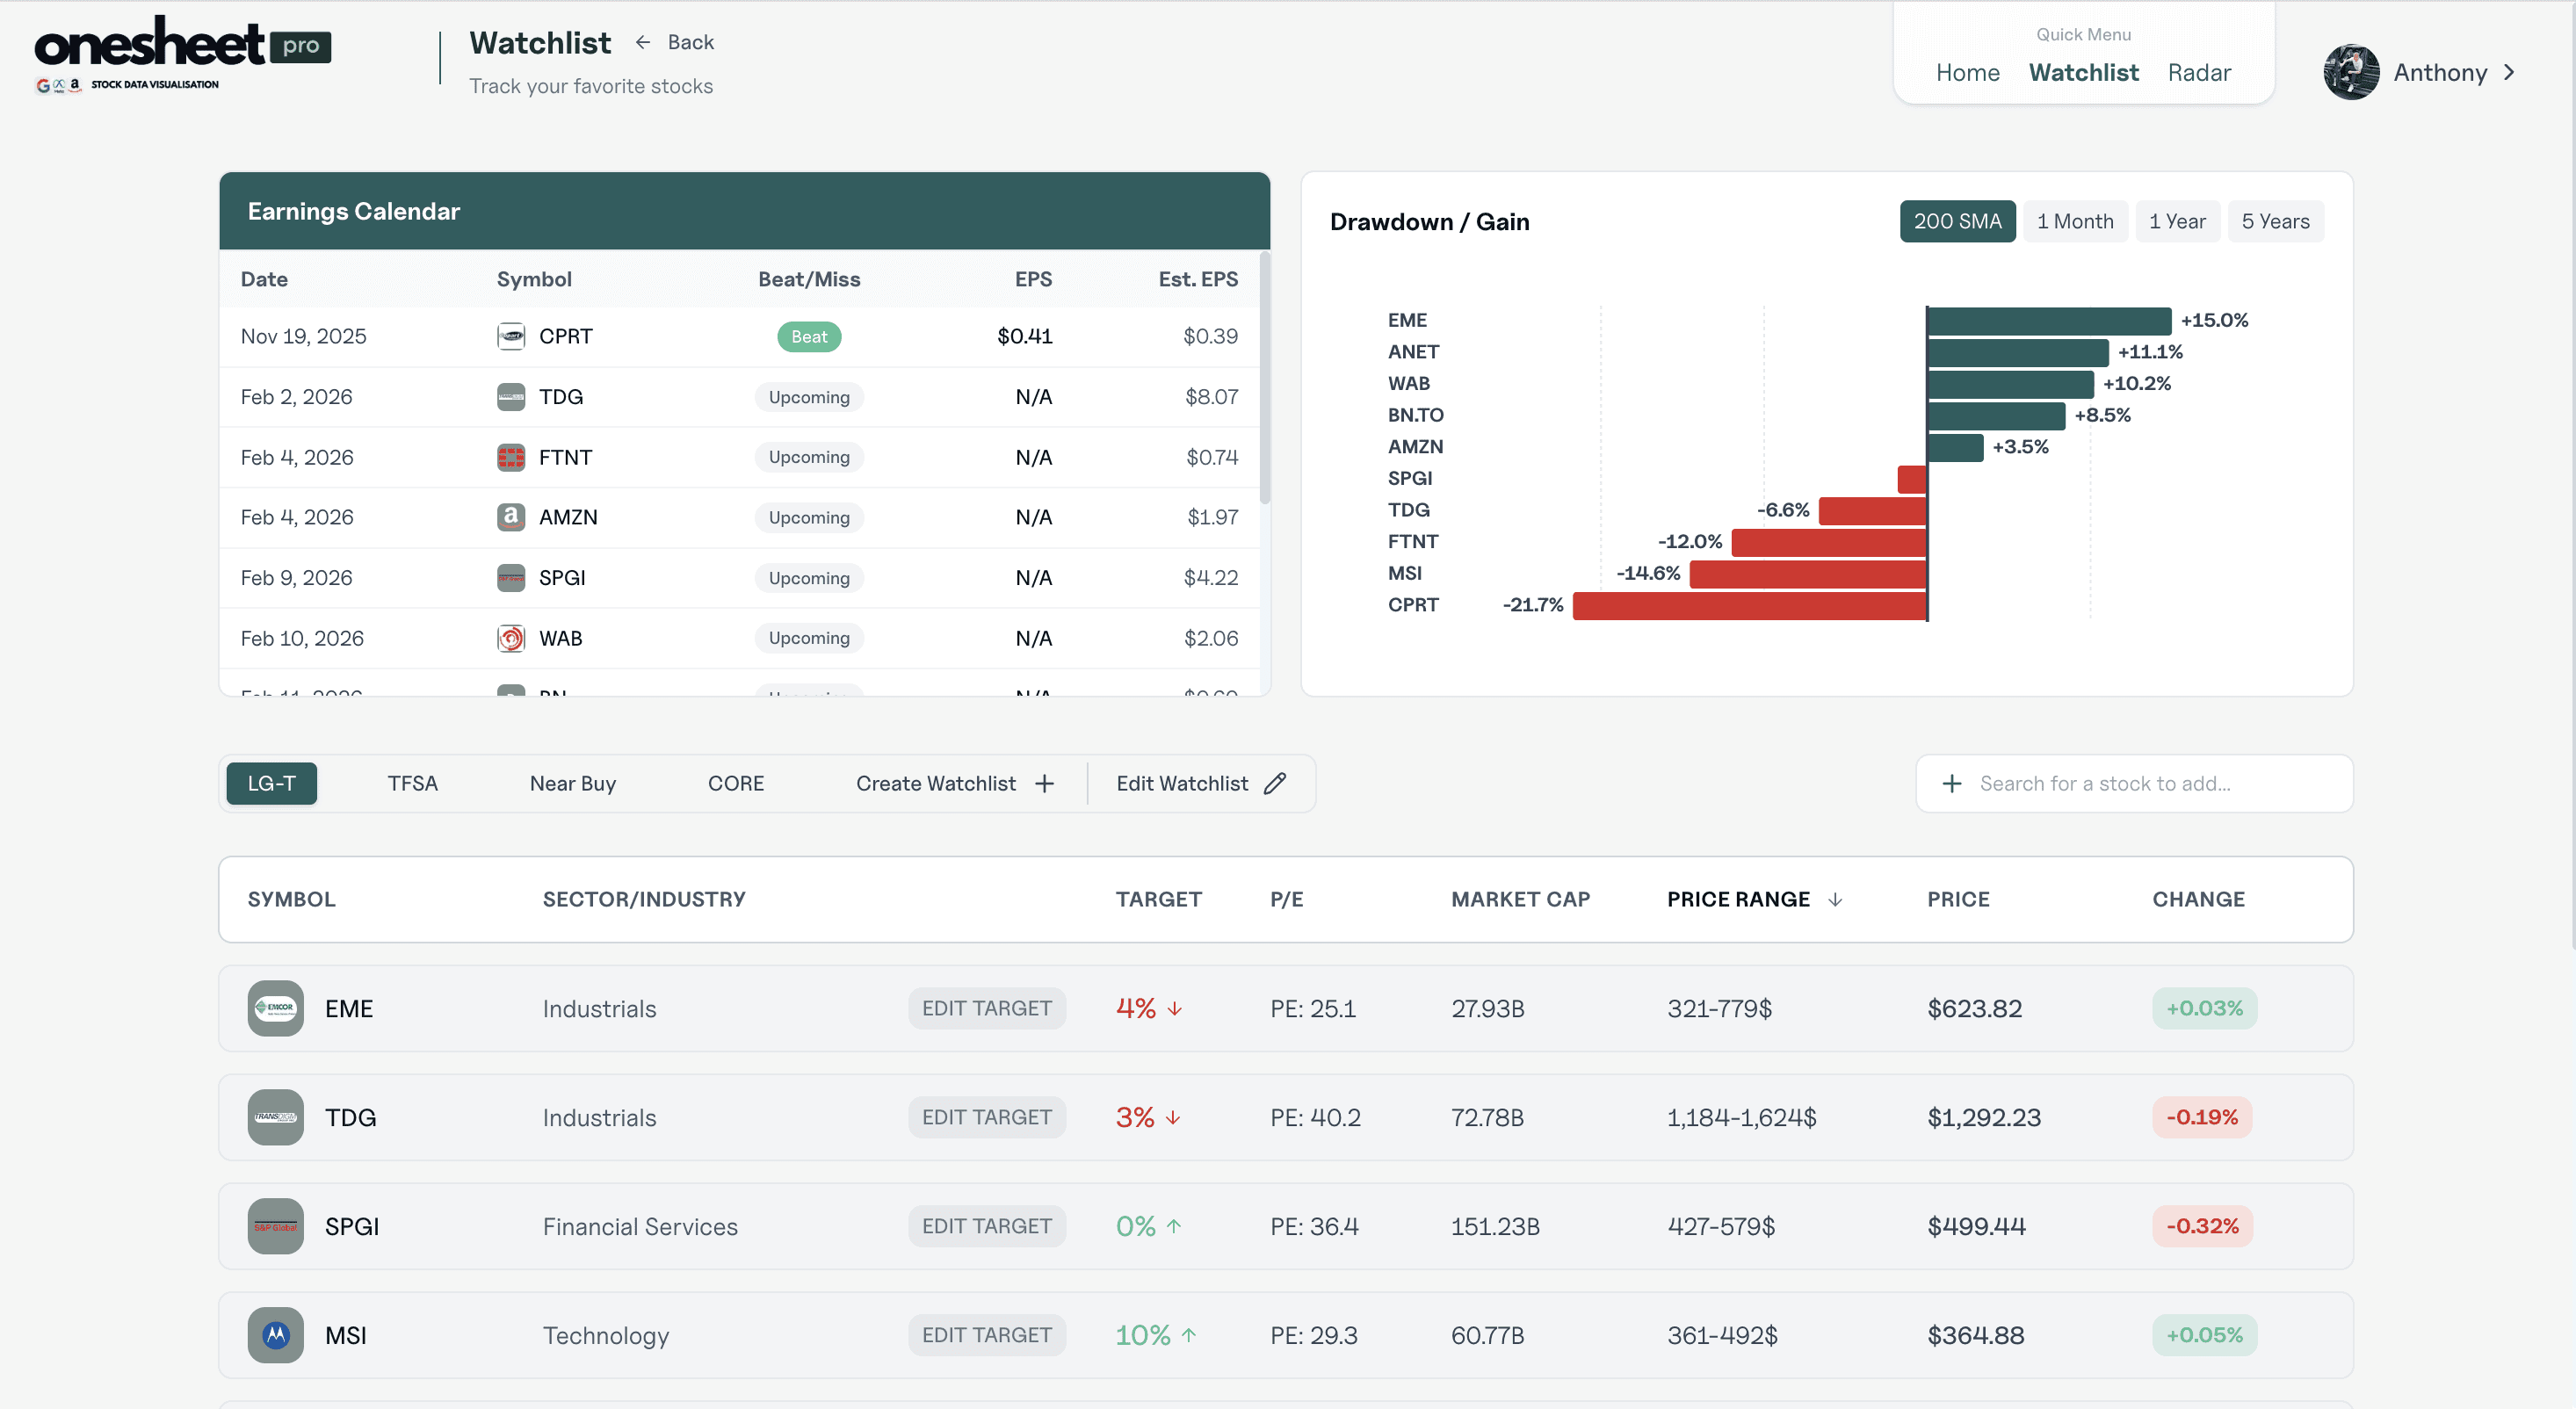Click the Price Range sort arrow
2576x1409 pixels.
click(1835, 899)
